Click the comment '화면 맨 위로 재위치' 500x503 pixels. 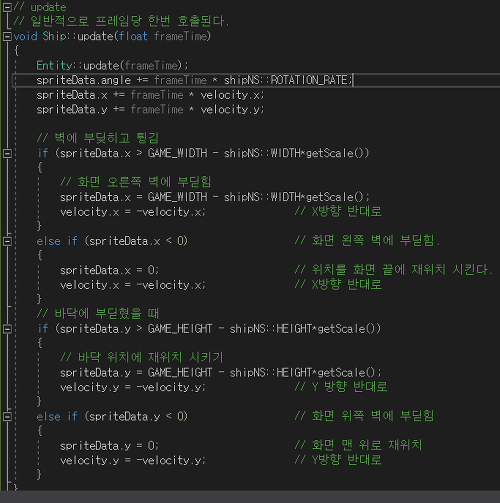pos(367,445)
